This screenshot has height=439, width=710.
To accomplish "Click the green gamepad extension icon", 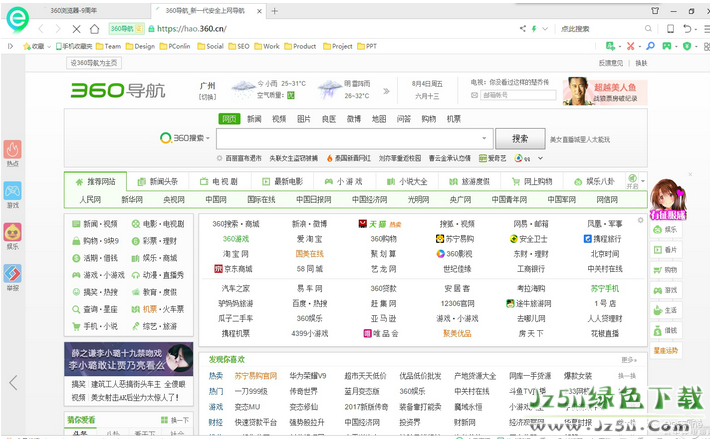I will tap(667, 46).
